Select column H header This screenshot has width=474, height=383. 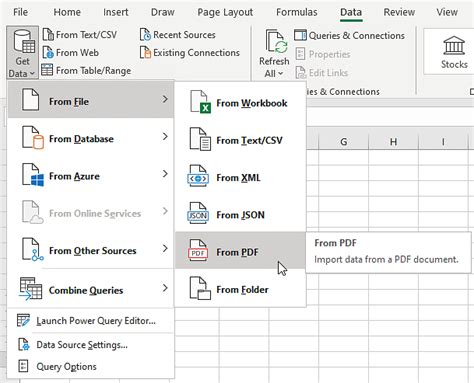(x=393, y=142)
